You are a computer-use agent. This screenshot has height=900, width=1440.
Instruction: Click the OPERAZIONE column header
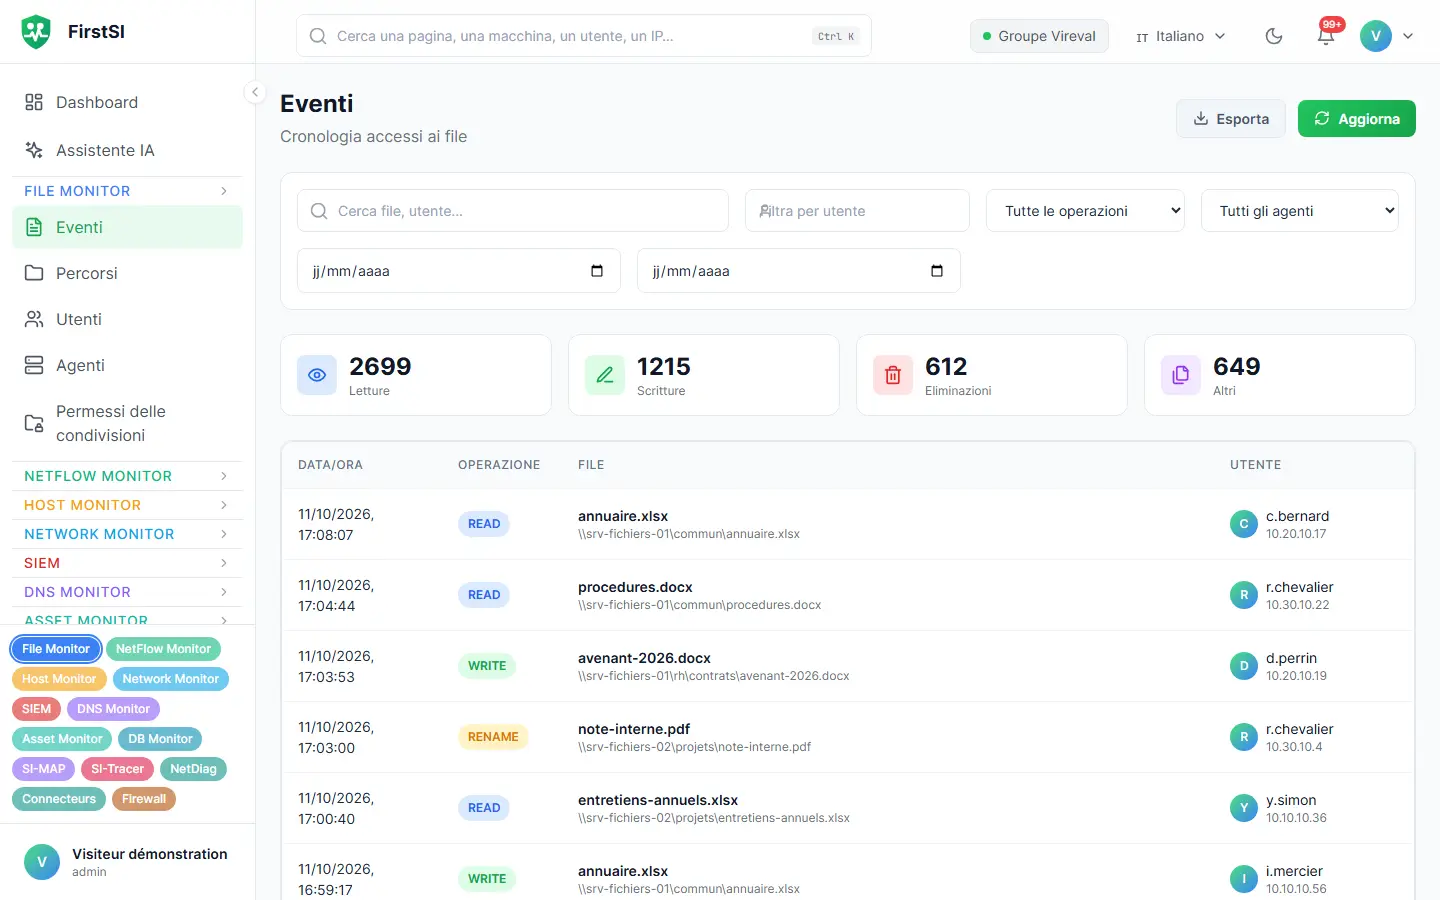click(499, 465)
